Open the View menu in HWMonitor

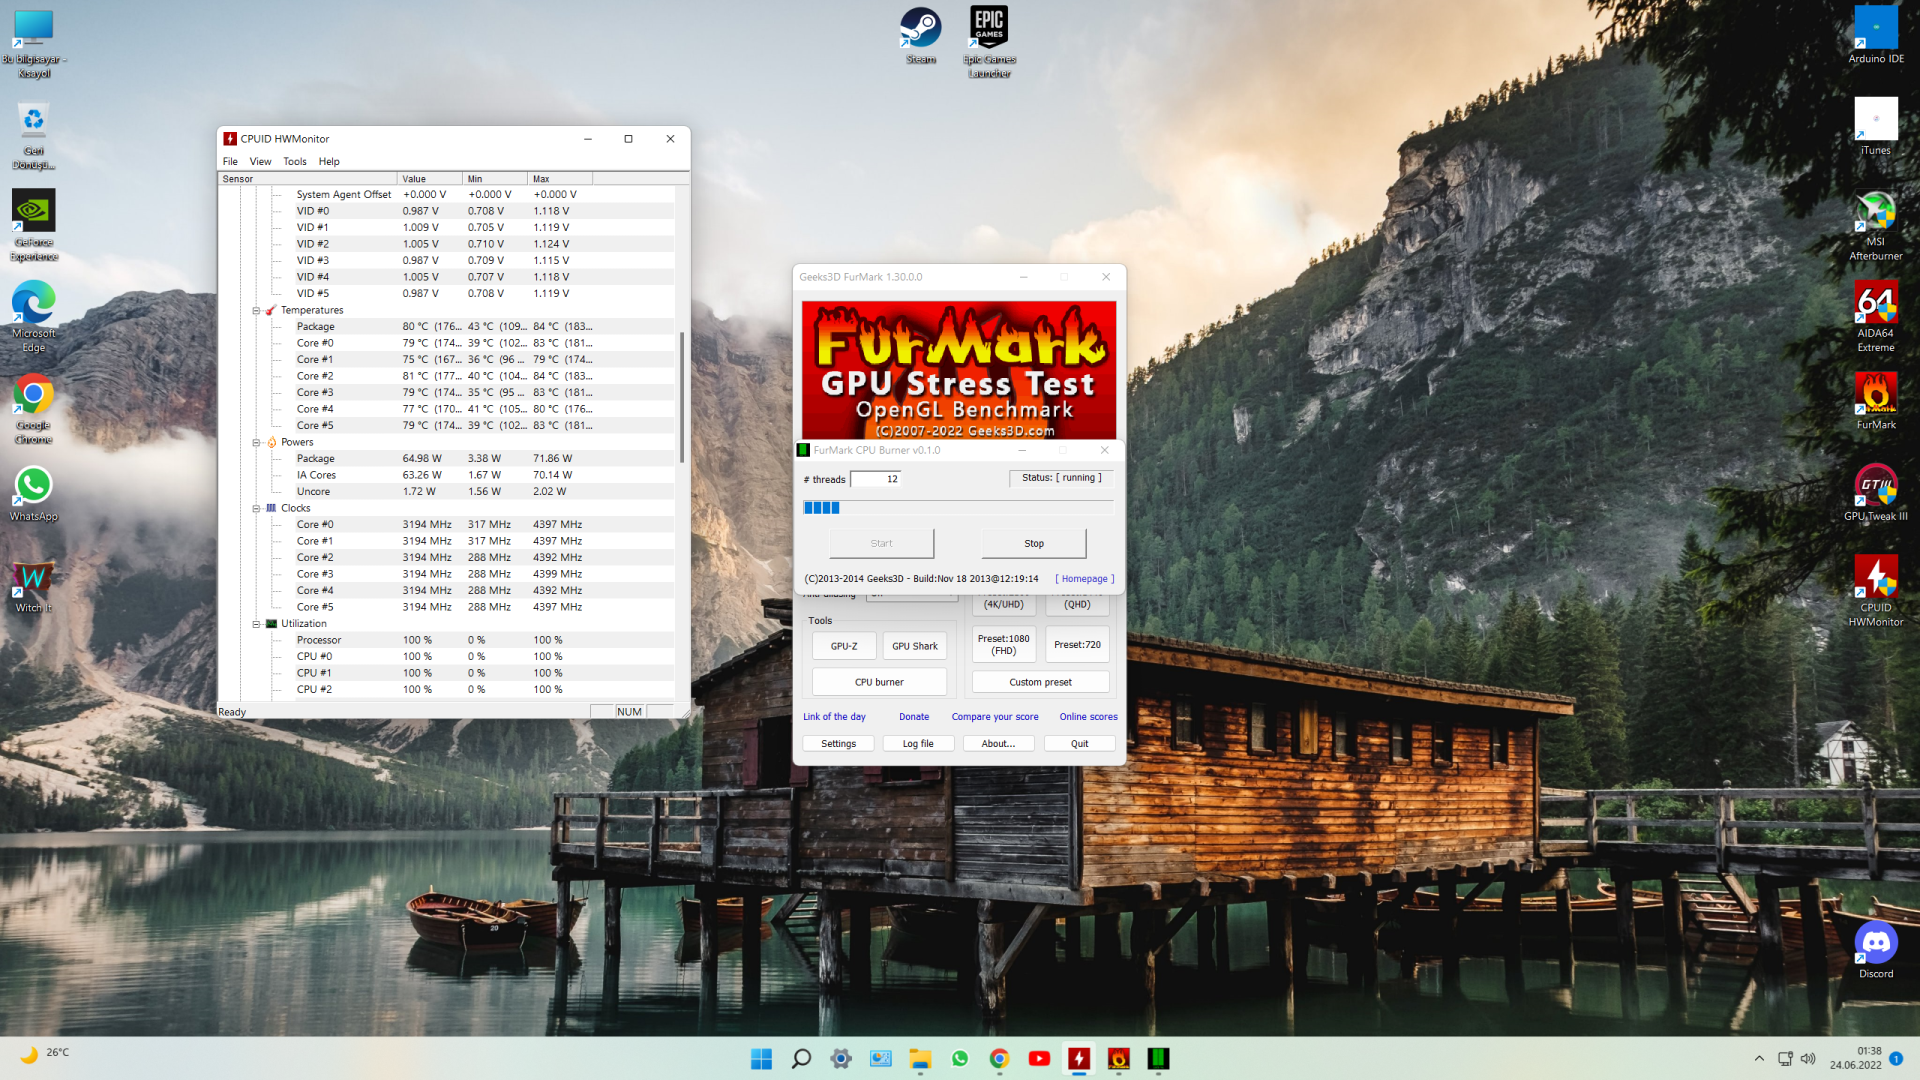coord(260,161)
